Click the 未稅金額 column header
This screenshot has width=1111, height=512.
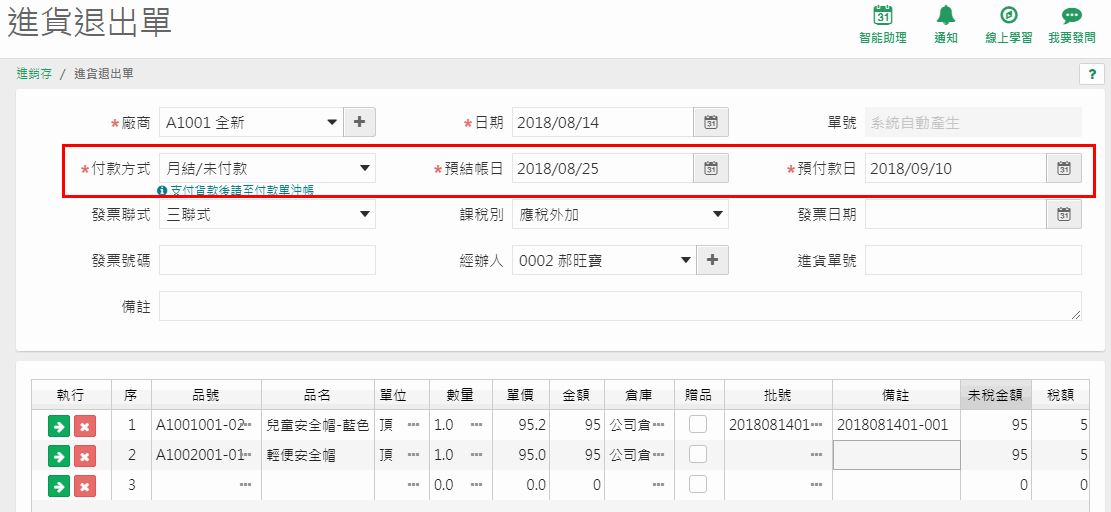point(996,395)
